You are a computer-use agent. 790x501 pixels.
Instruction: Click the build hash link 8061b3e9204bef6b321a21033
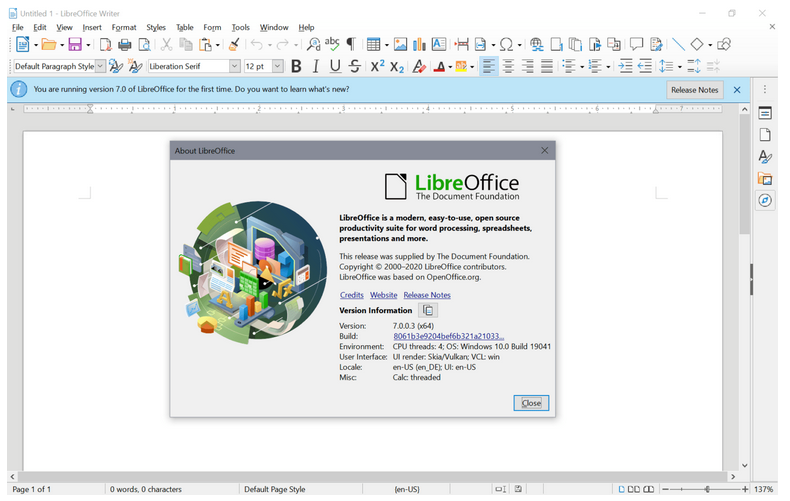[448, 336]
